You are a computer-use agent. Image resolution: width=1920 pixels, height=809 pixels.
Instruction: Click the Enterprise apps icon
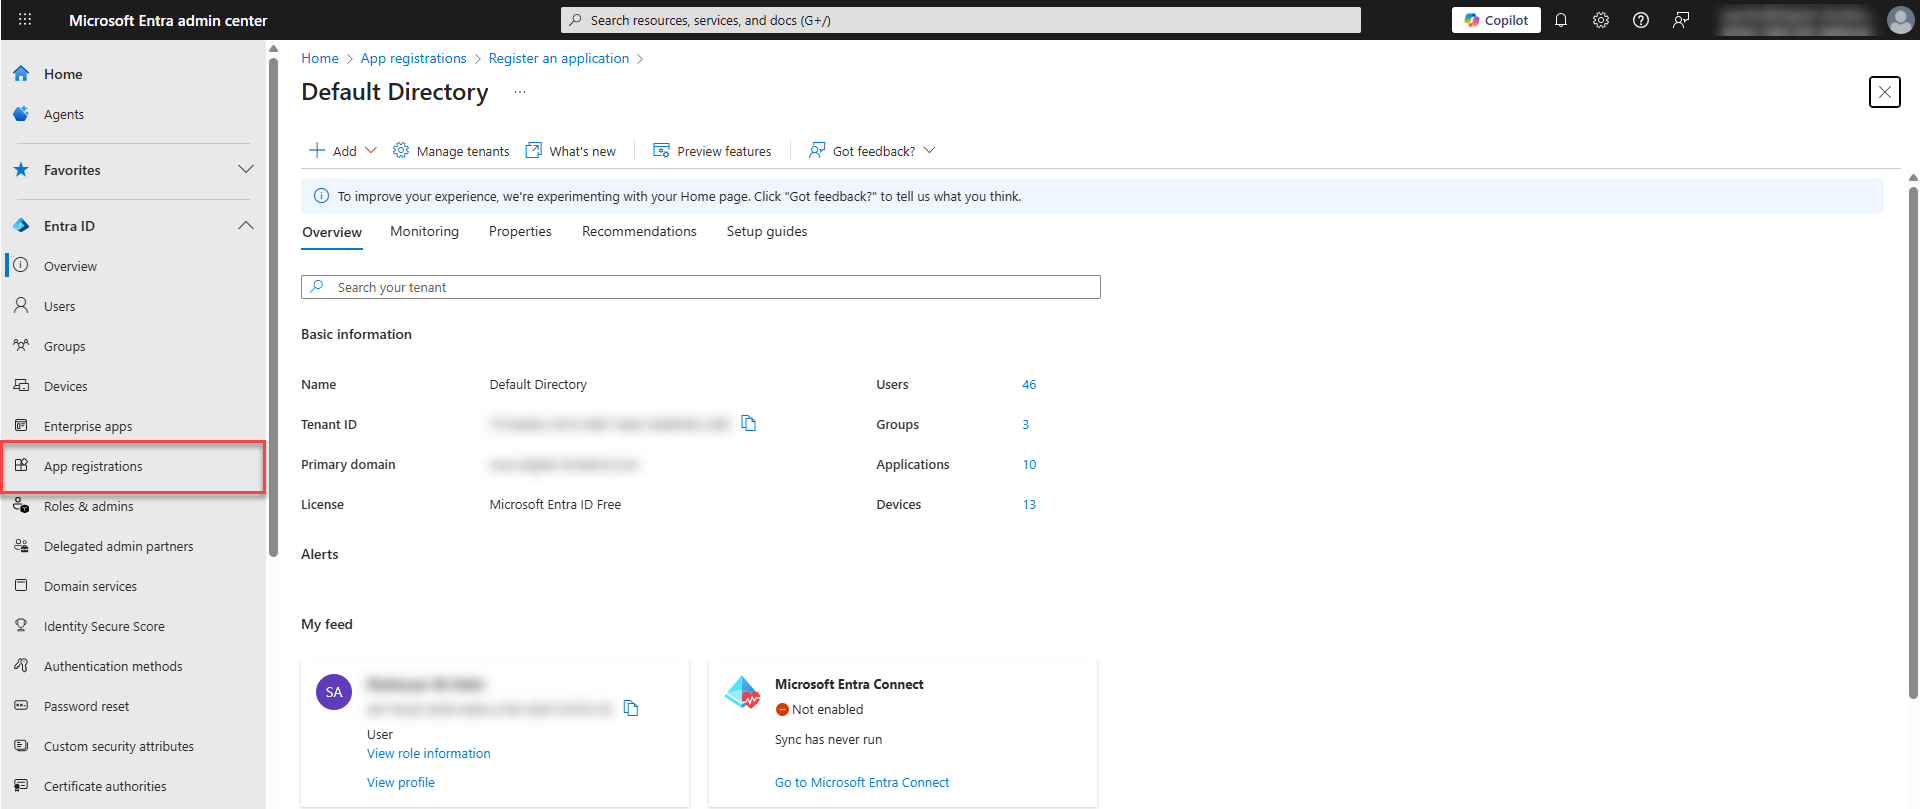21,425
